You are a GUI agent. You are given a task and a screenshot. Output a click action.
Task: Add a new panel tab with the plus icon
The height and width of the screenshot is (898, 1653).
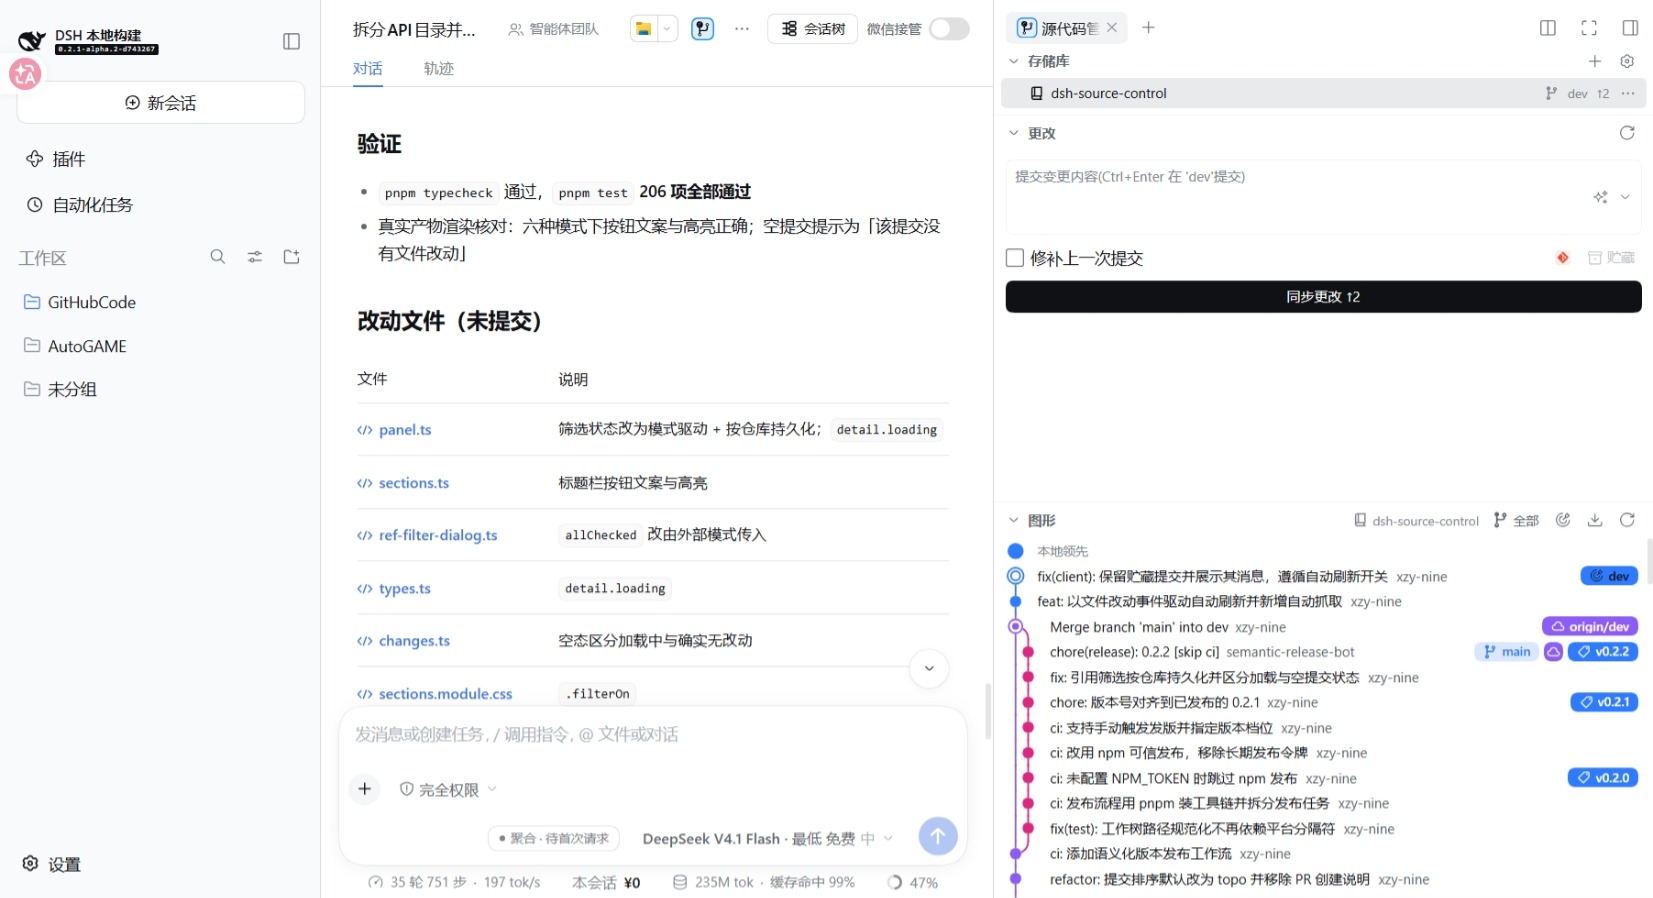[1148, 28]
